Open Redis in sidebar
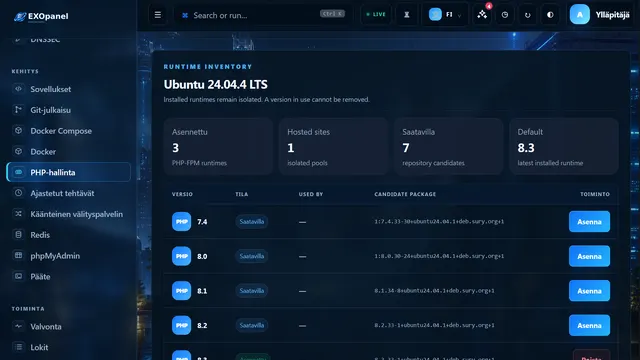 pos(69,235)
